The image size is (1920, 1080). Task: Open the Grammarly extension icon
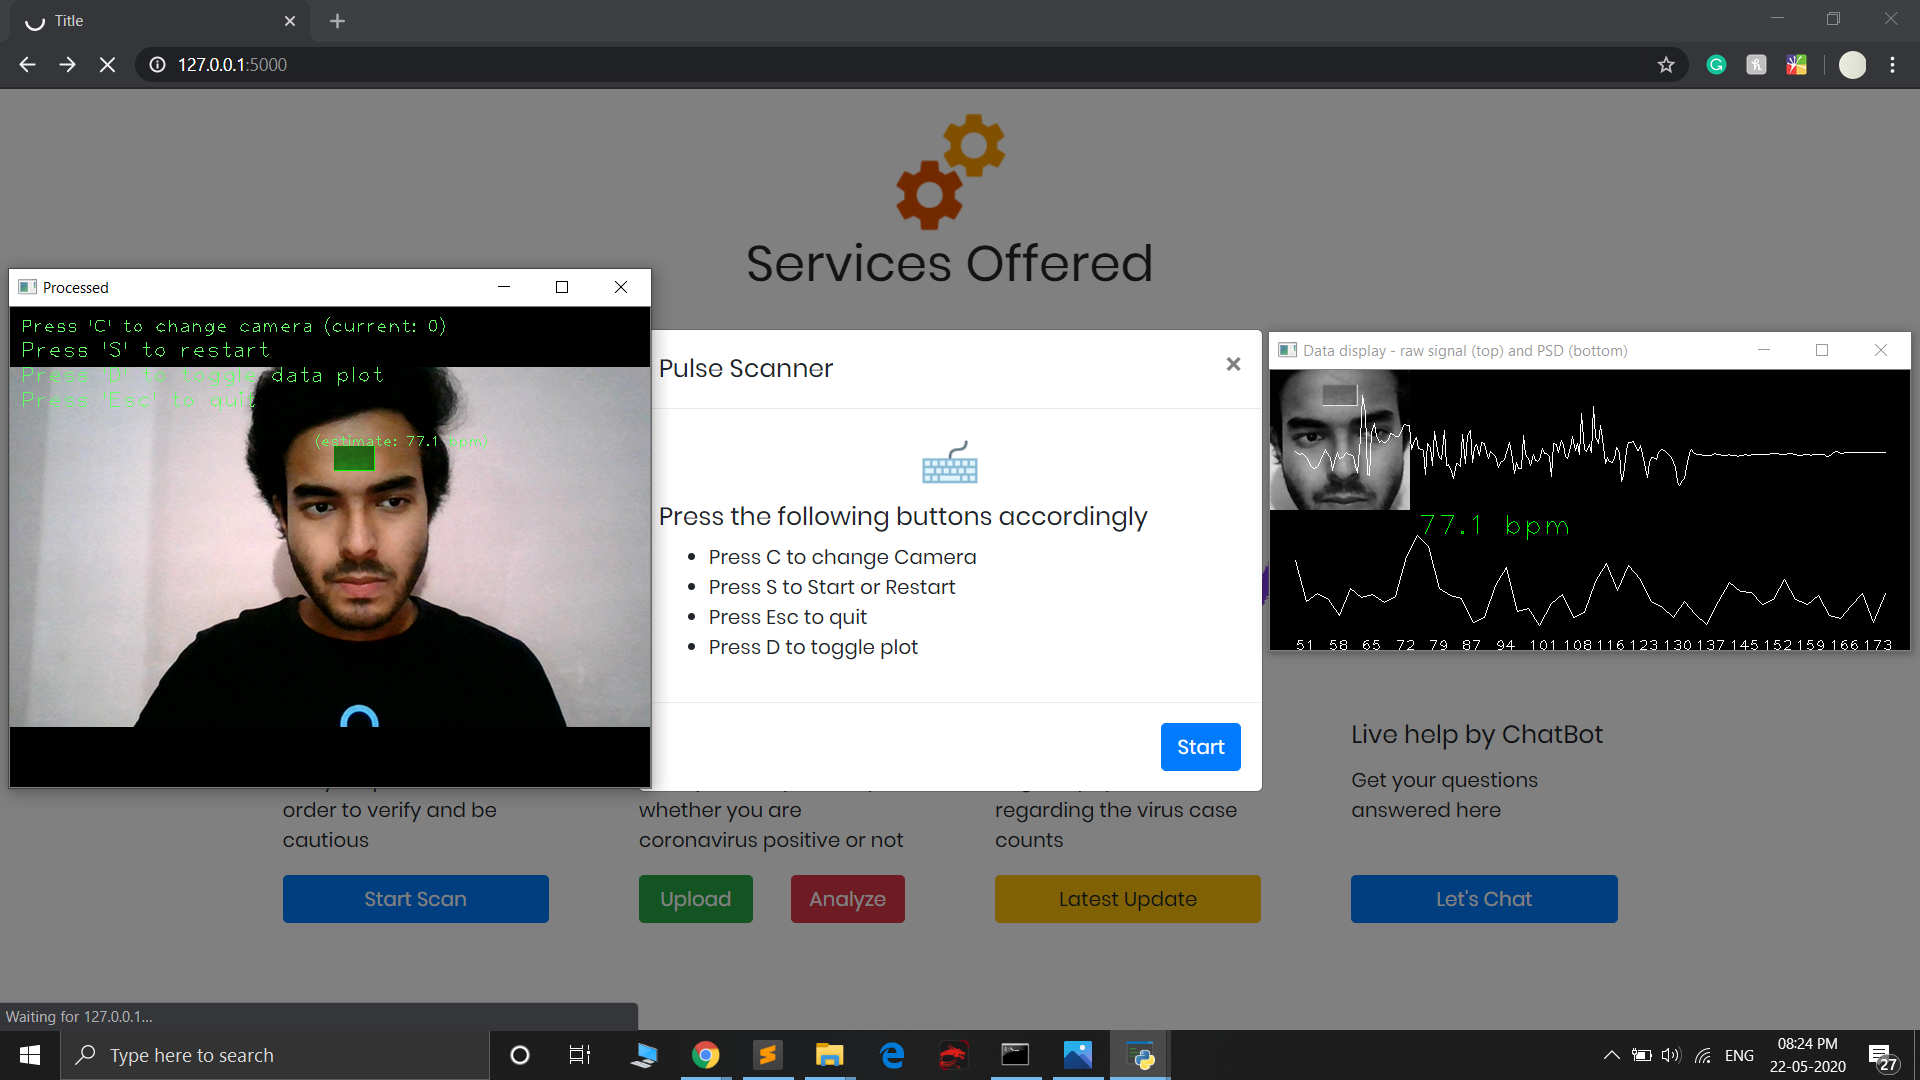pyautogui.click(x=1716, y=65)
